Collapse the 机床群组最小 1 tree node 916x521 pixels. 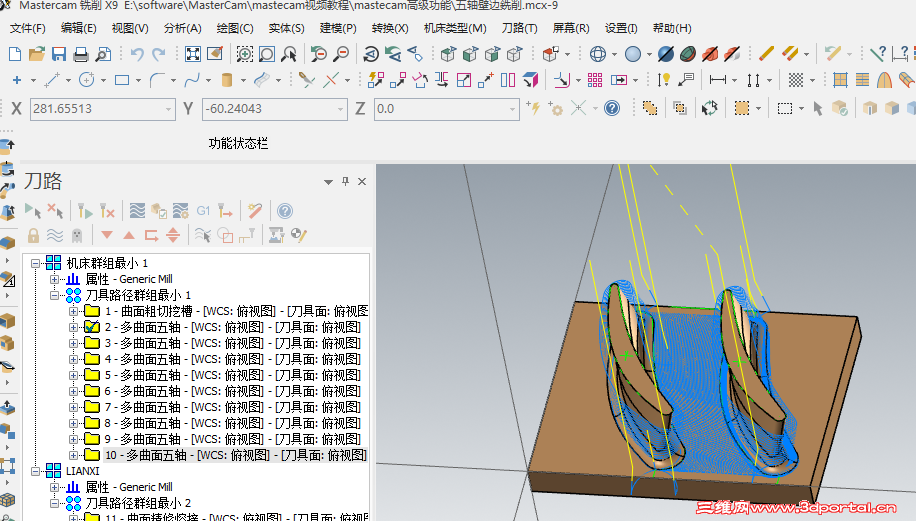coord(36,263)
